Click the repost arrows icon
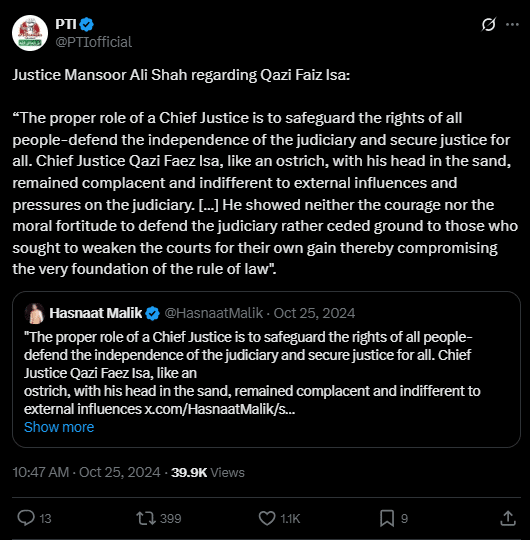530x540 pixels. coord(146,518)
